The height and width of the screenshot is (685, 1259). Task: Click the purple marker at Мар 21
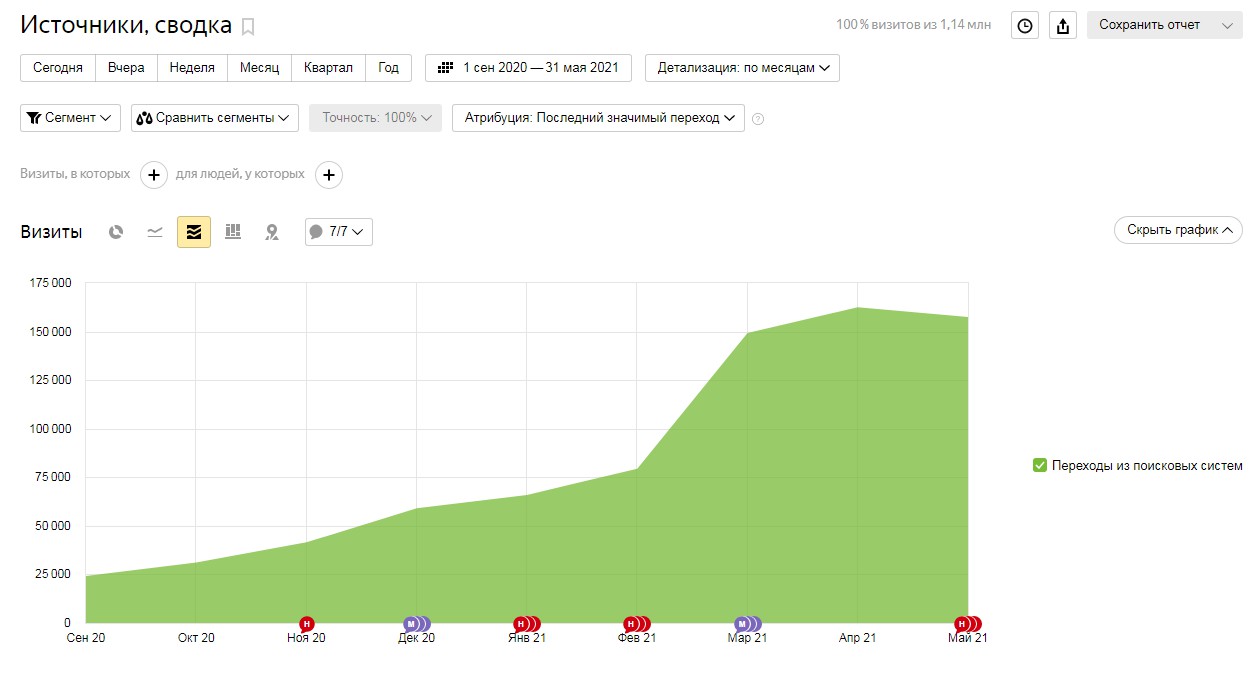(742, 624)
